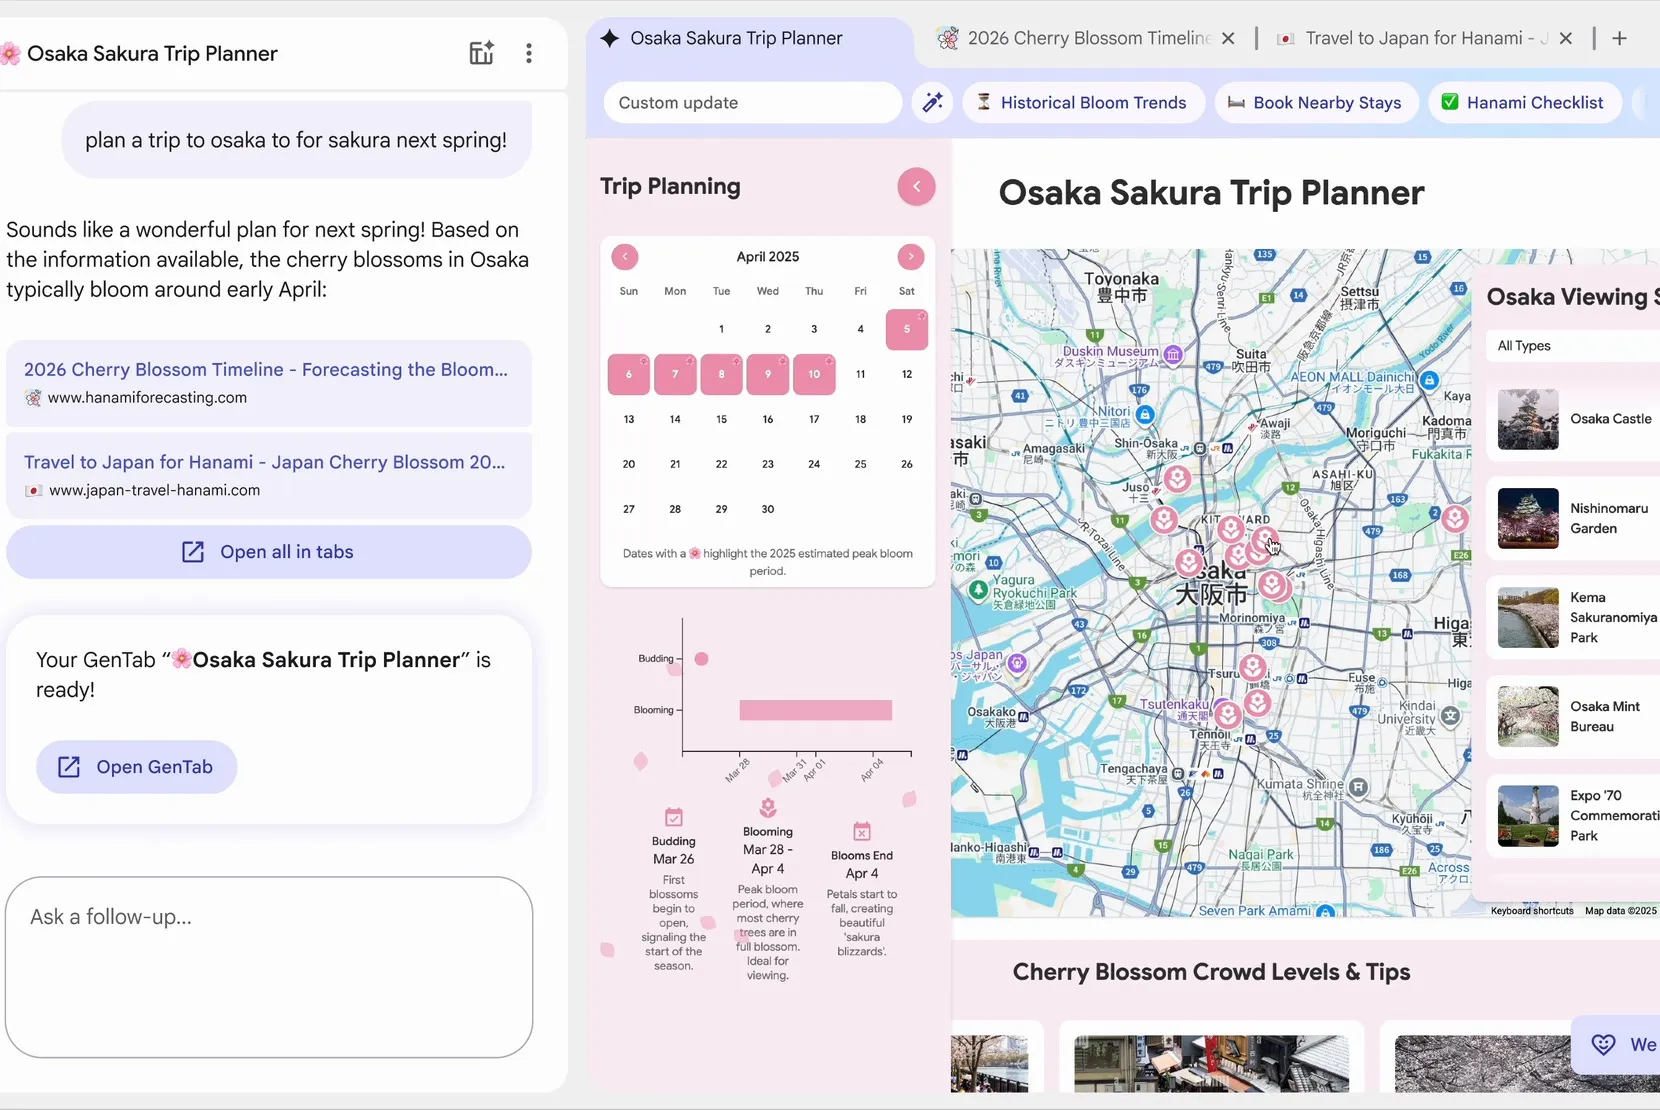Click the heart icon button at bottom right
This screenshot has height=1110, width=1660.
click(x=1603, y=1044)
